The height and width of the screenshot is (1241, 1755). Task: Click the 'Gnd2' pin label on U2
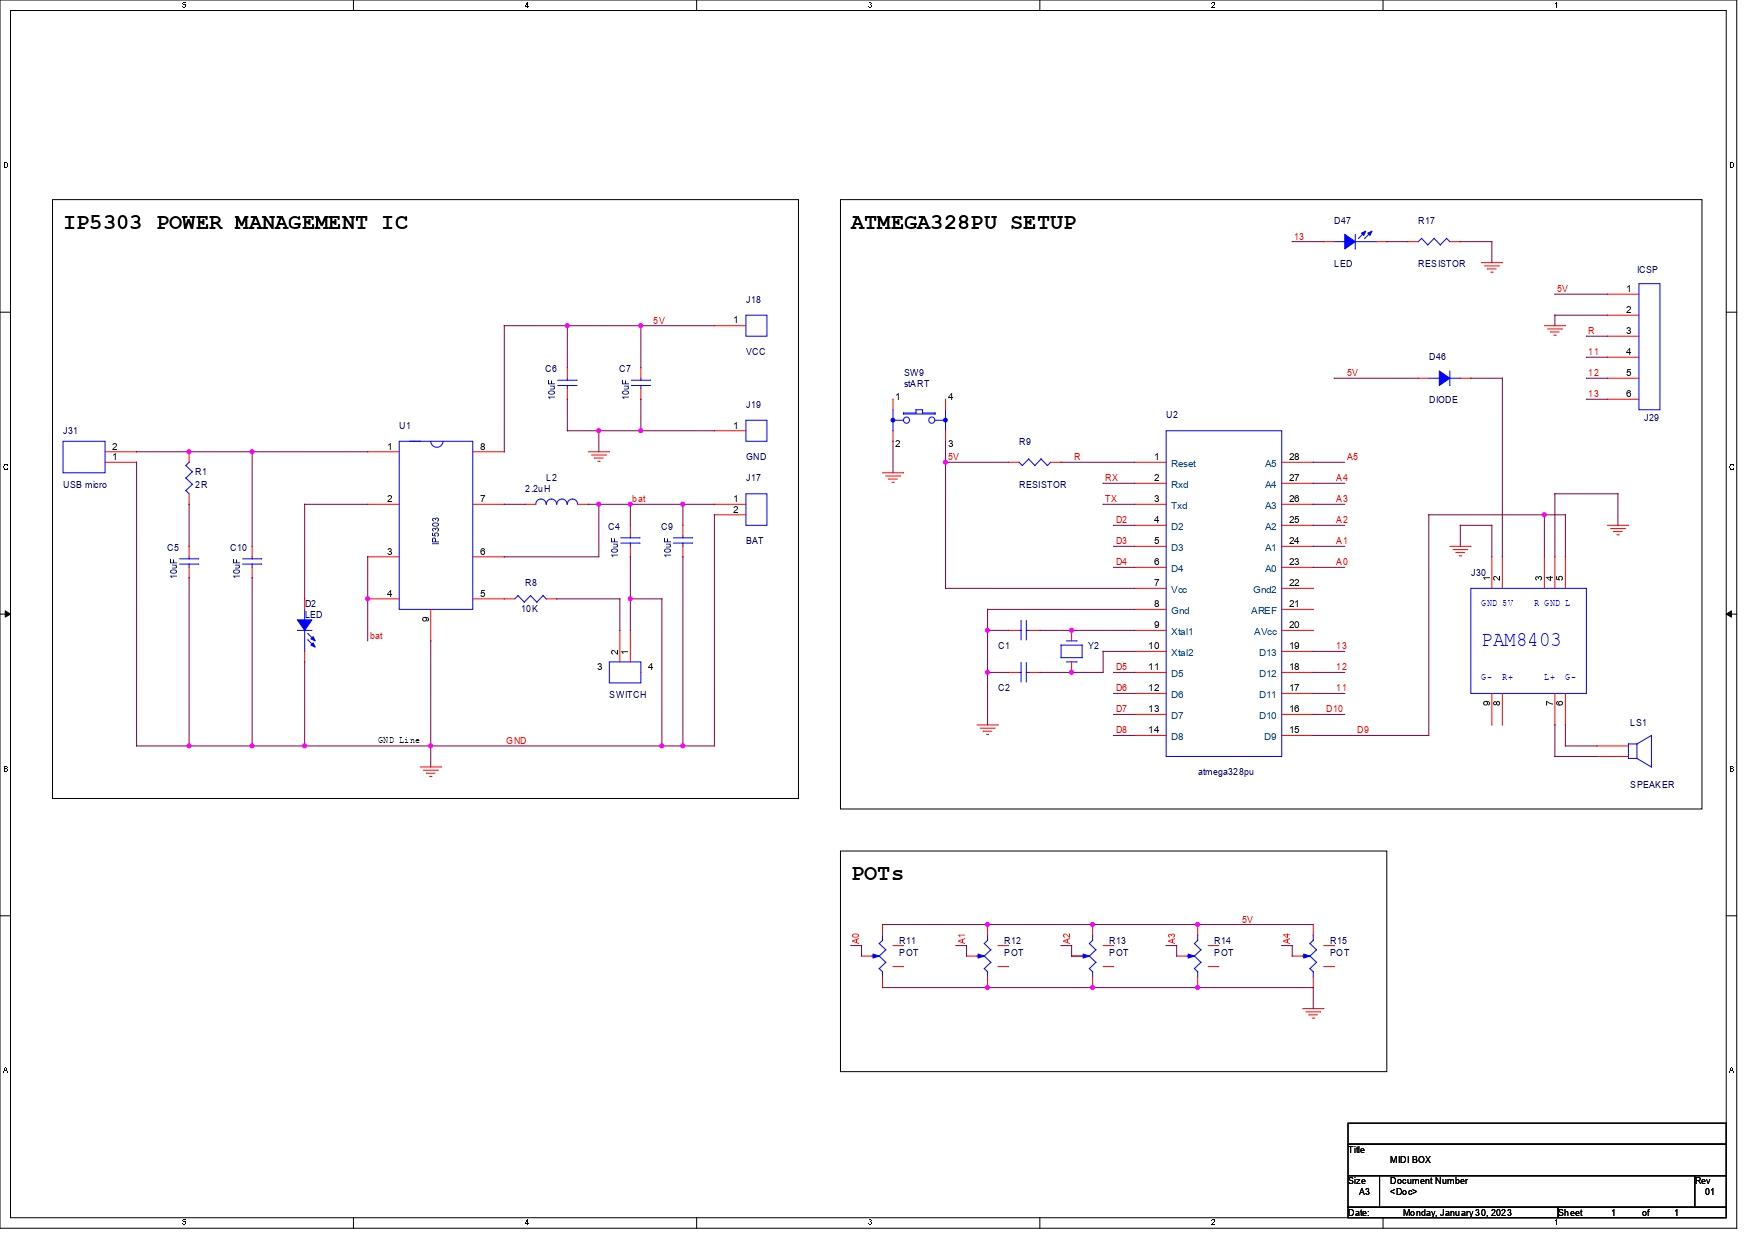click(x=1265, y=590)
